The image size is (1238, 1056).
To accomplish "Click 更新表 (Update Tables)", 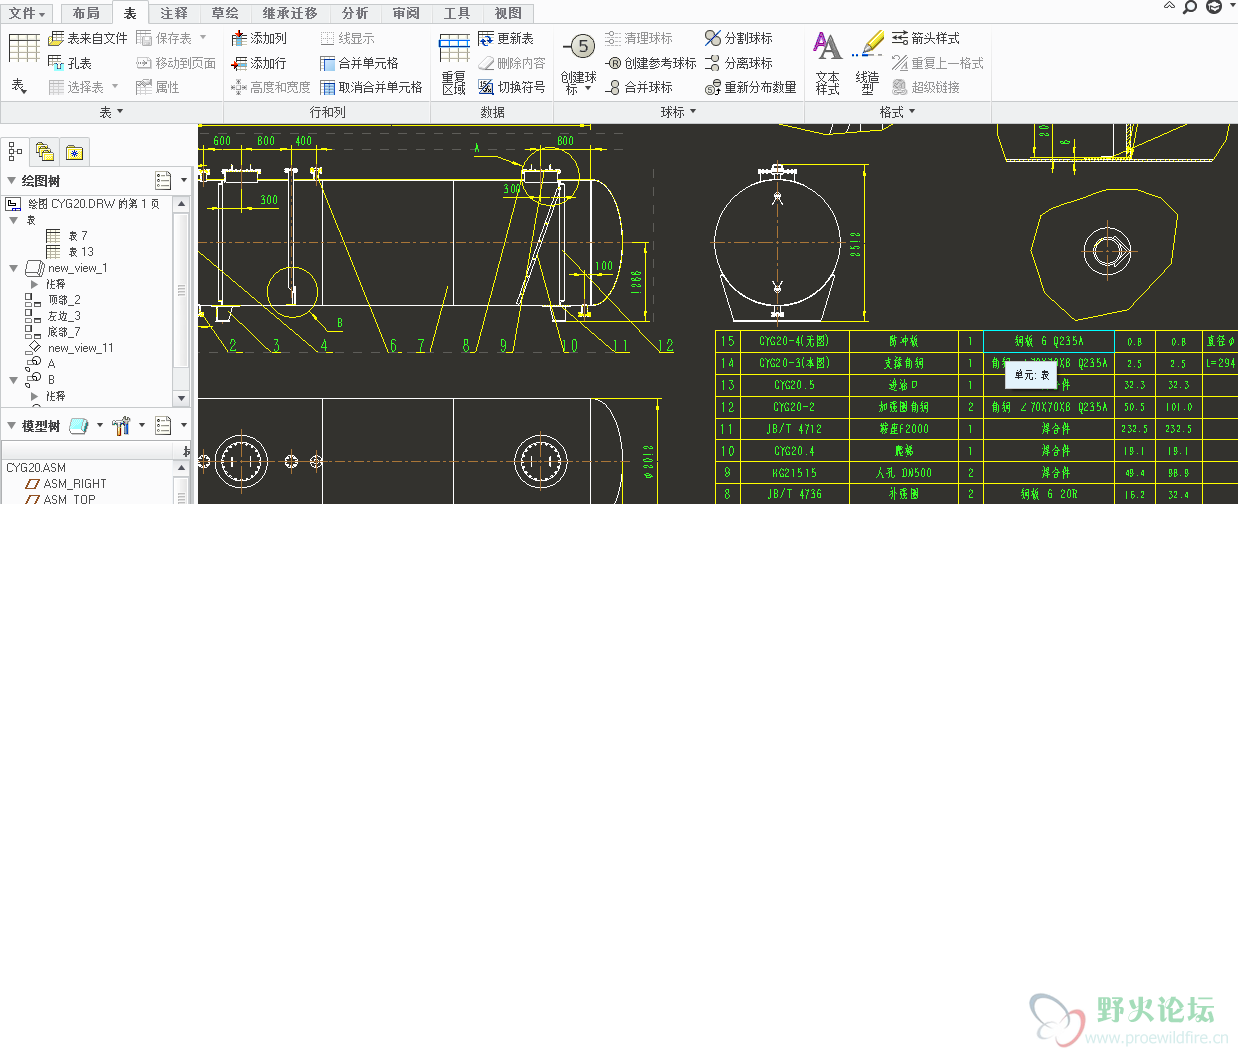I will [506, 38].
